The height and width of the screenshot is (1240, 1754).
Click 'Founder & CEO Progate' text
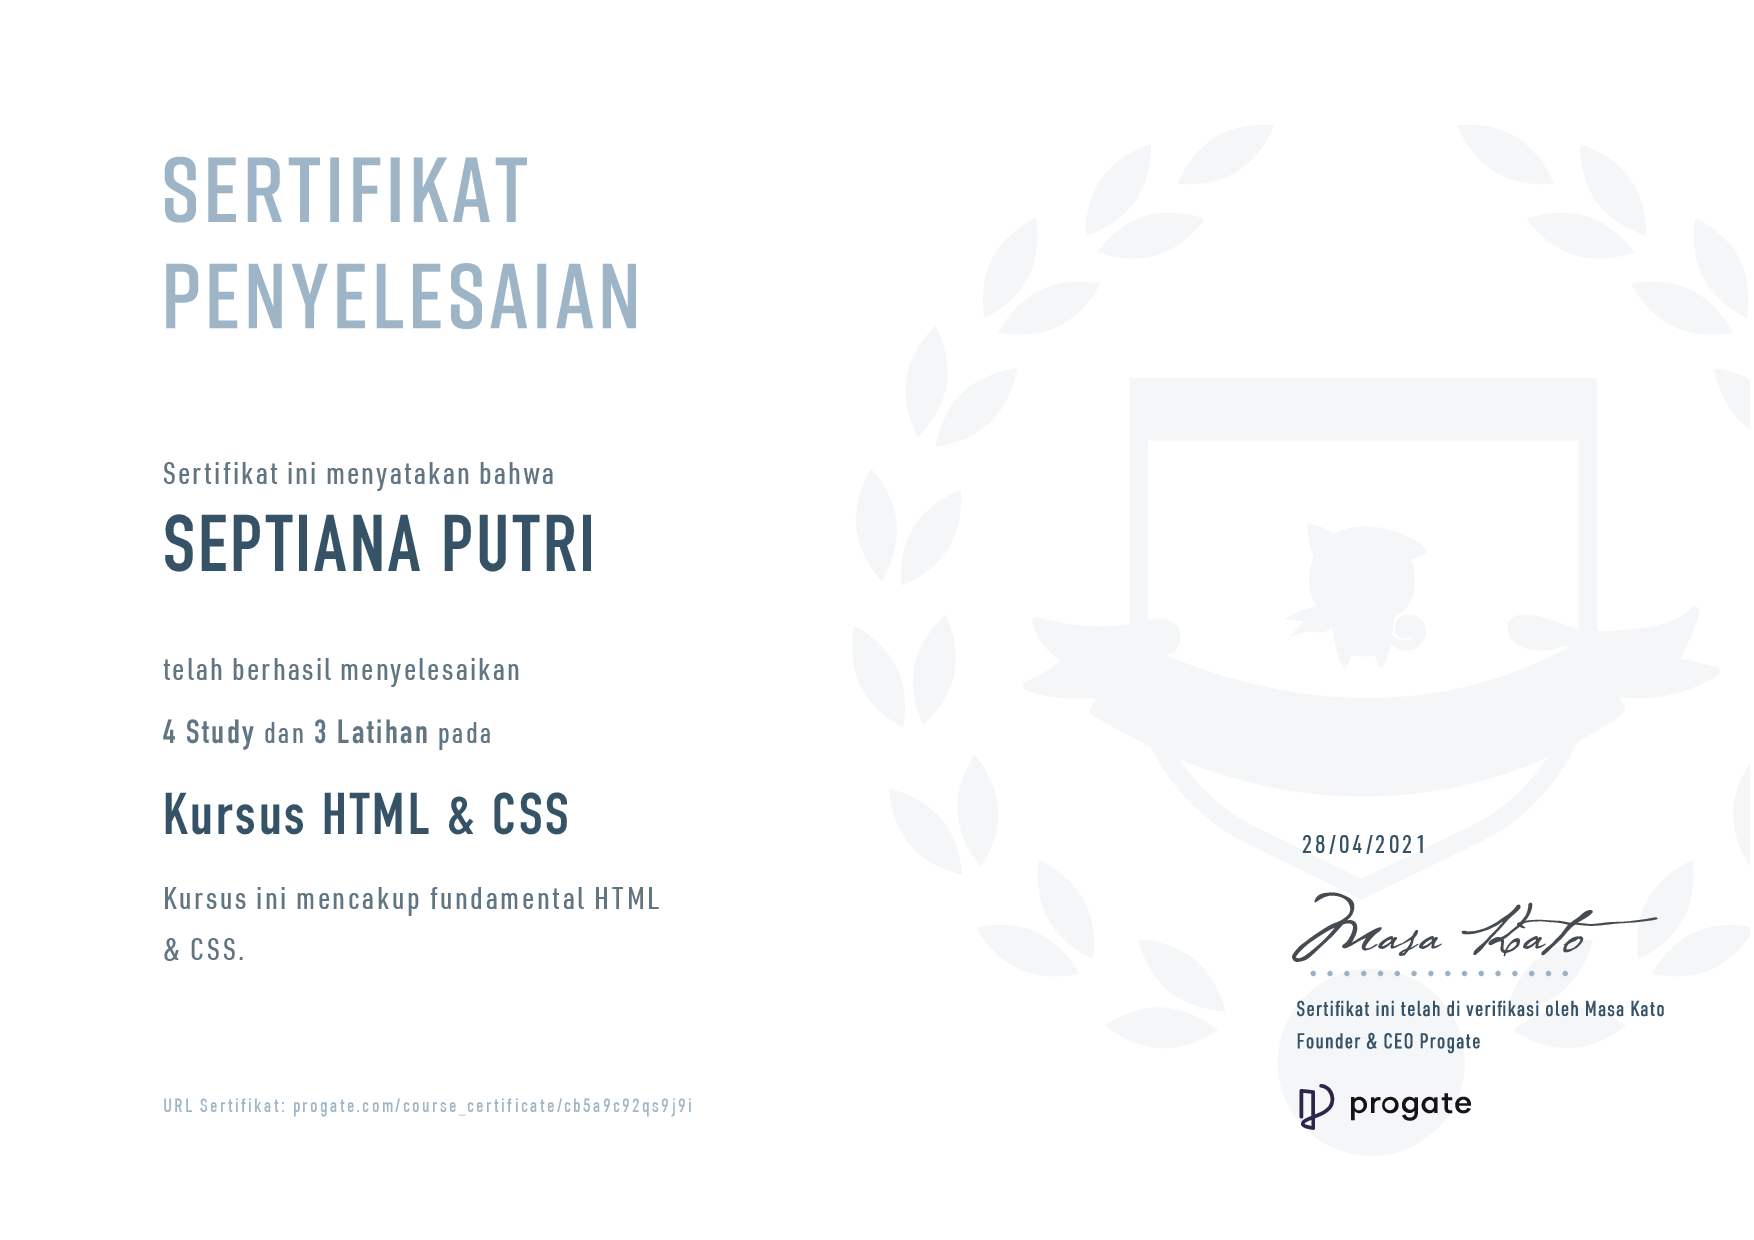pos(1388,1042)
